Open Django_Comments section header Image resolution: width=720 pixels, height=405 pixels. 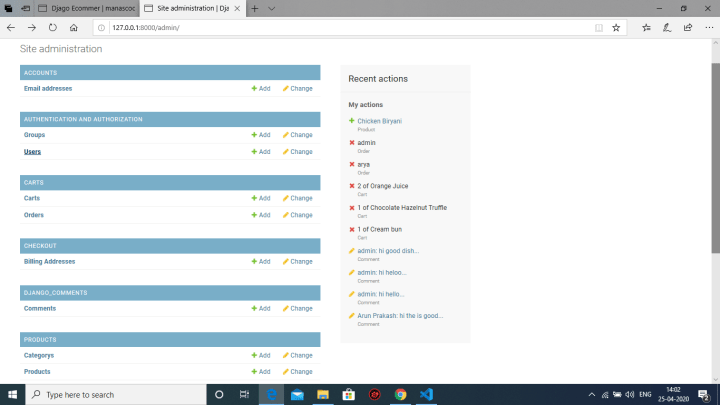tap(55, 293)
